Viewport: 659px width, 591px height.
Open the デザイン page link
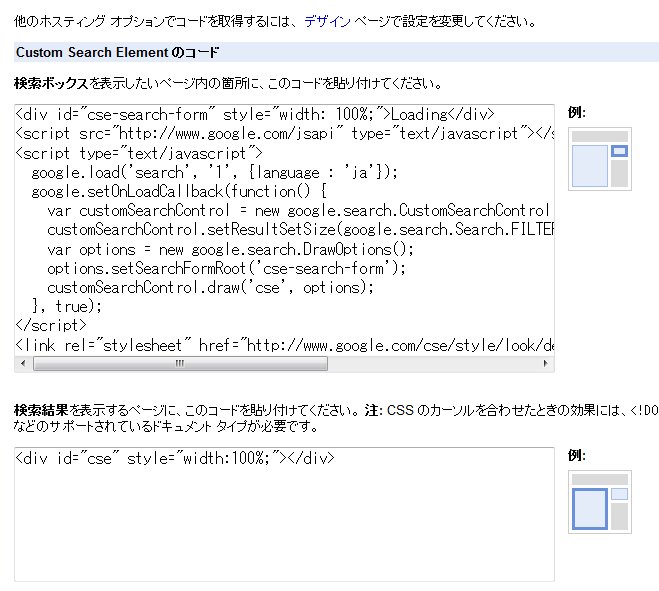pyautogui.click(x=327, y=21)
